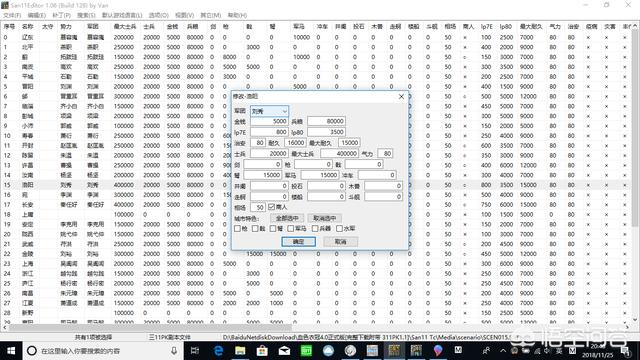
Task: Open the Mail app taskbar icon
Action: [284, 351]
